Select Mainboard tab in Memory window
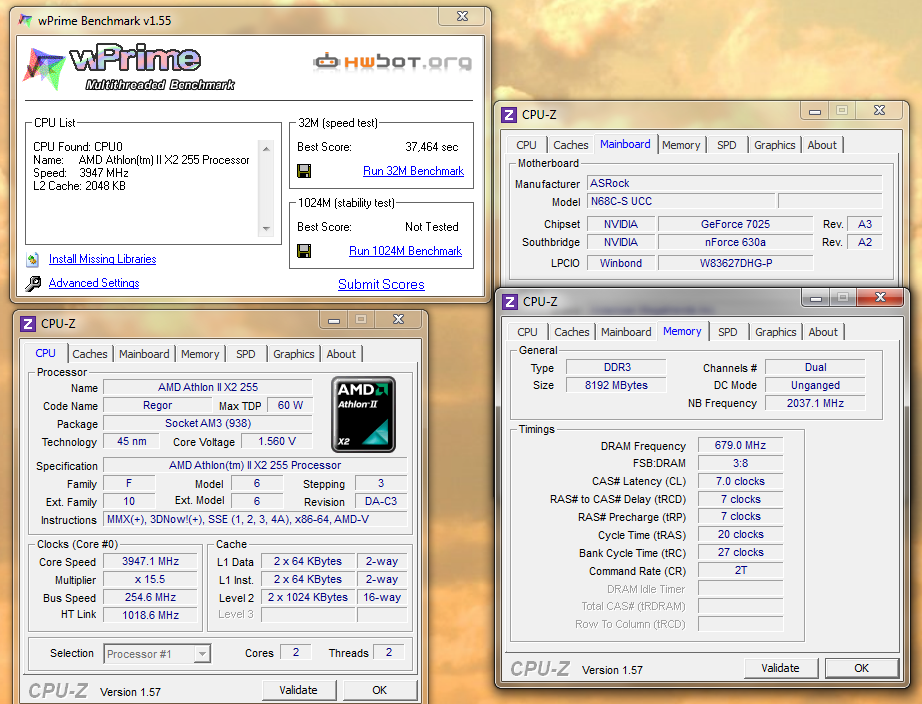This screenshot has width=922, height=704. (626, 332)
